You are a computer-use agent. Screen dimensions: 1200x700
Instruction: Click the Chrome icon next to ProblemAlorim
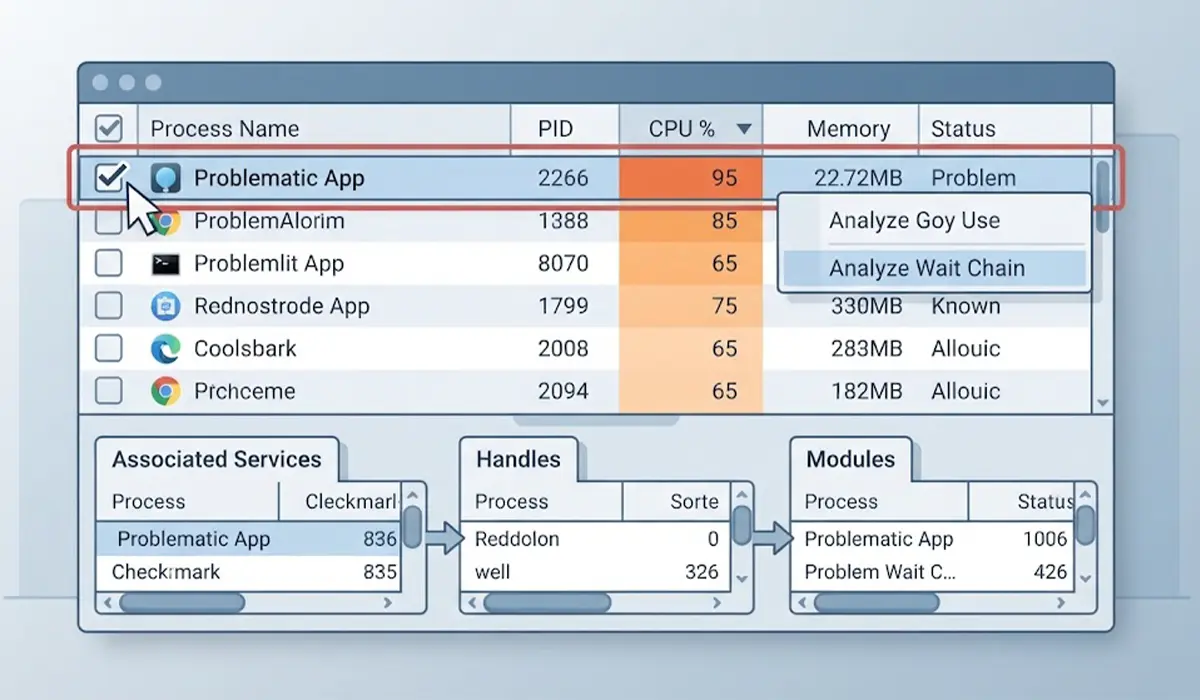coord(168,221)
